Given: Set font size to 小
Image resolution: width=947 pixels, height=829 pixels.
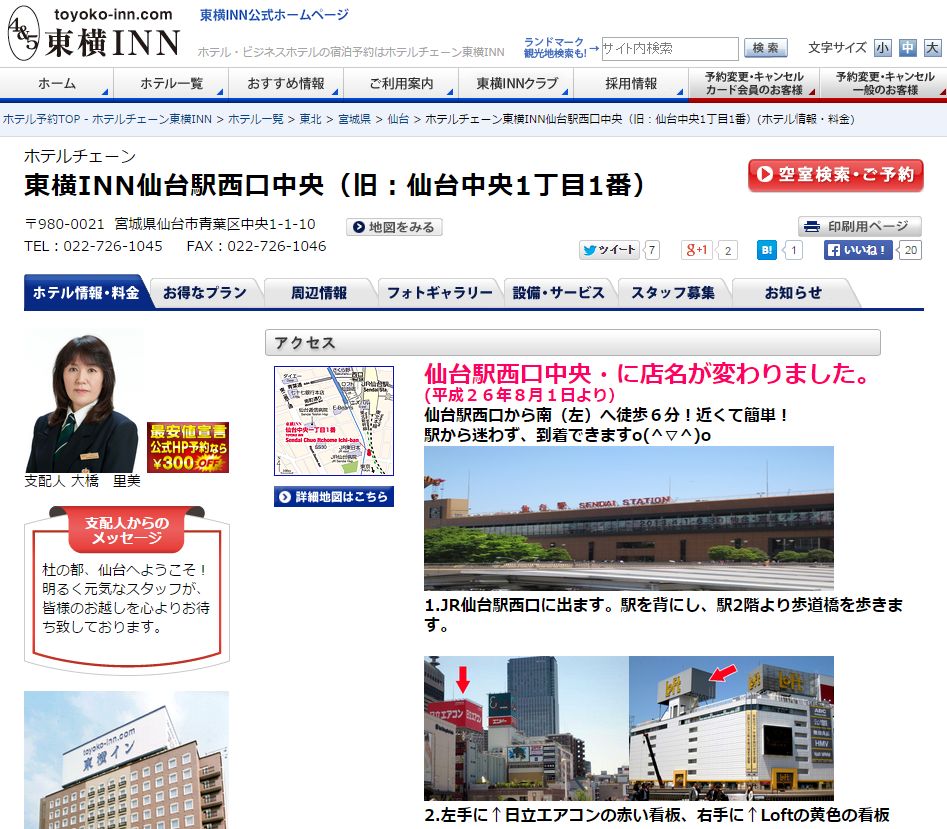Looking at the screenshot, I should pos(883,48).
